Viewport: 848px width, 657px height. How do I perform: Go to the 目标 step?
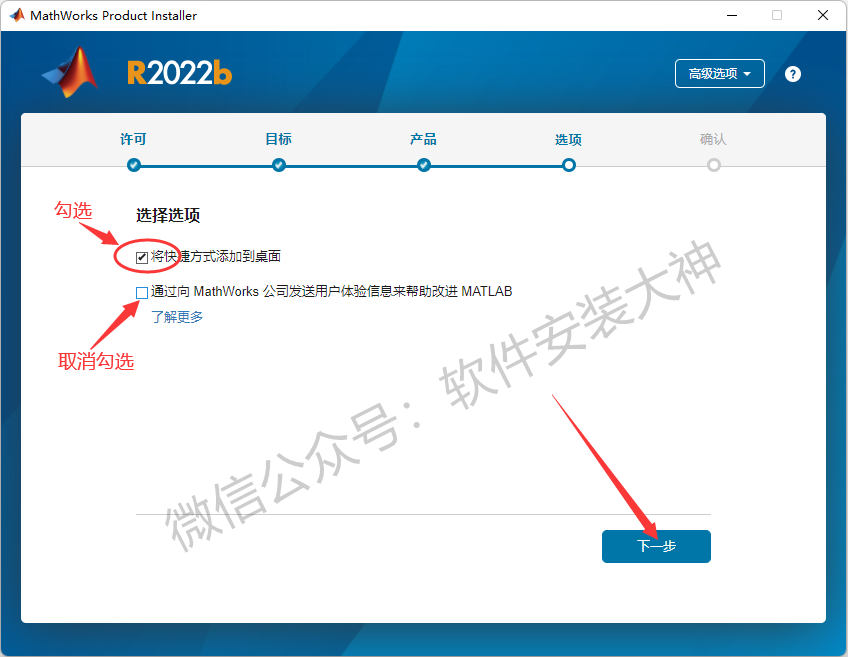tap(278, 140)
